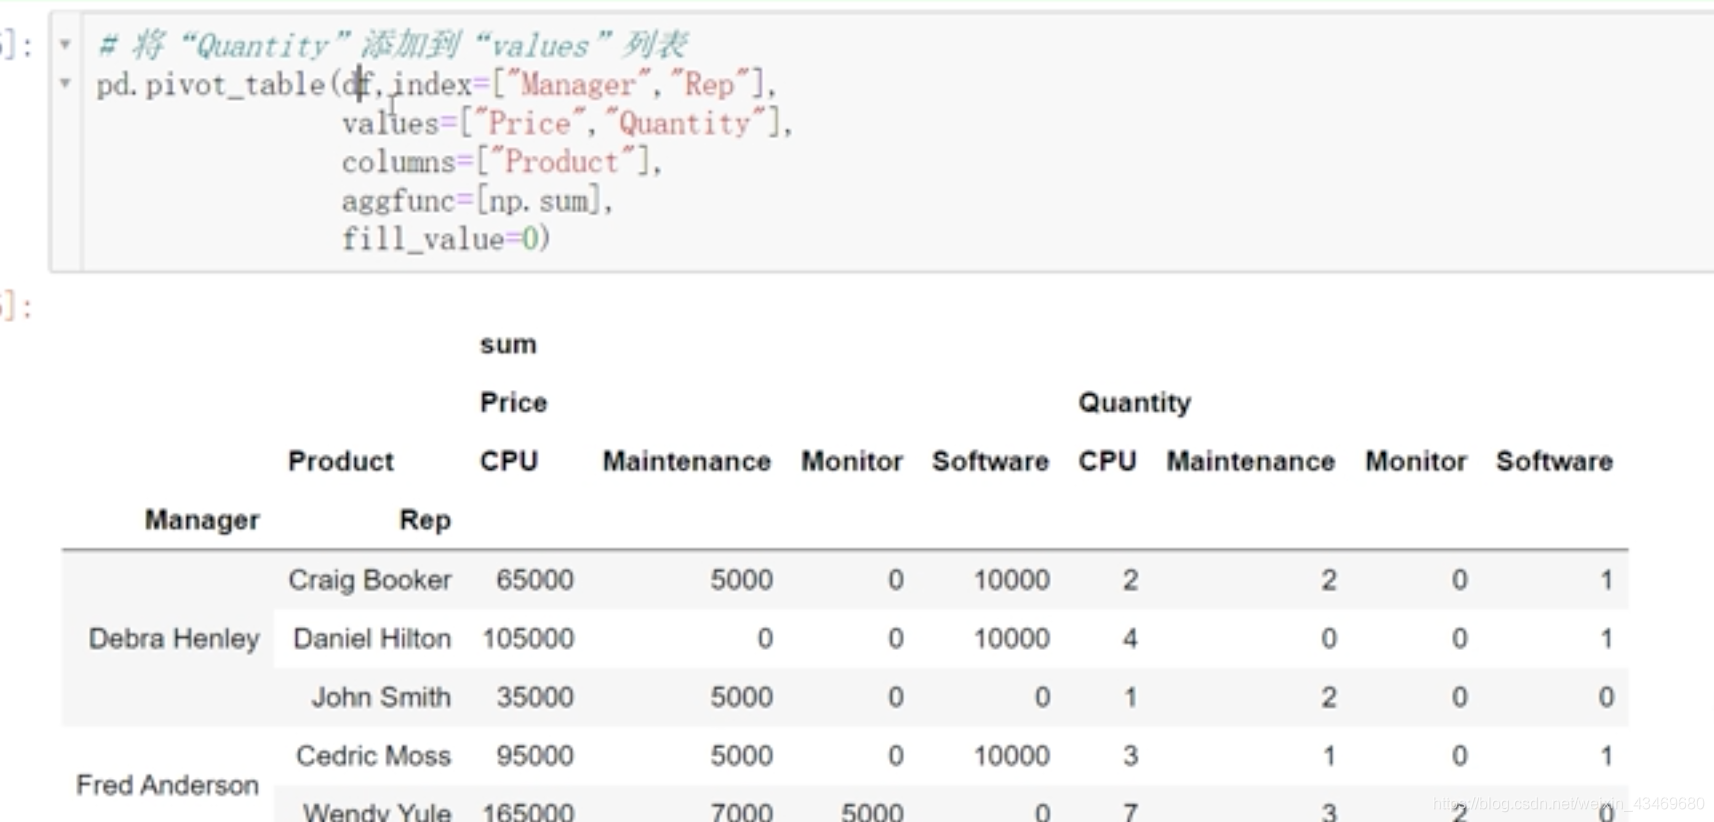Viewport: 1714px width, 822px height.
Task: Click the fill_value=0) code line
Action: (446, 239)
